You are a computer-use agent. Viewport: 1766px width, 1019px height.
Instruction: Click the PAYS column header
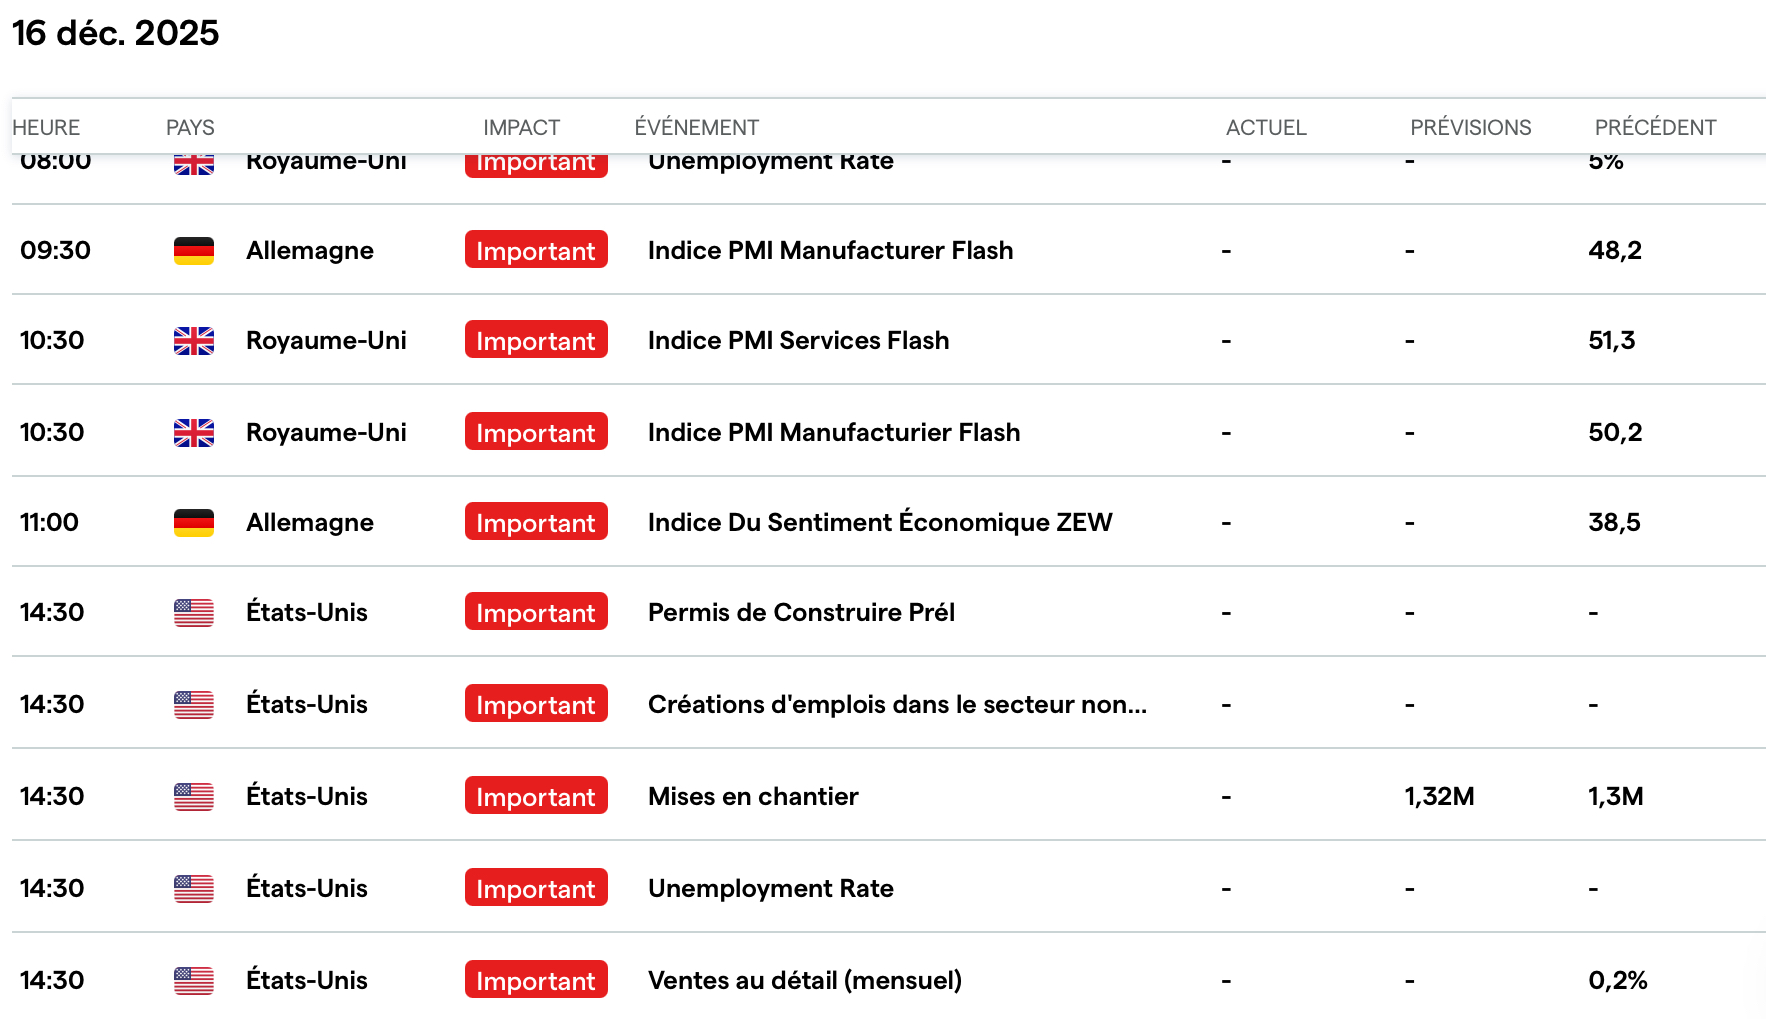click(190, 128)
